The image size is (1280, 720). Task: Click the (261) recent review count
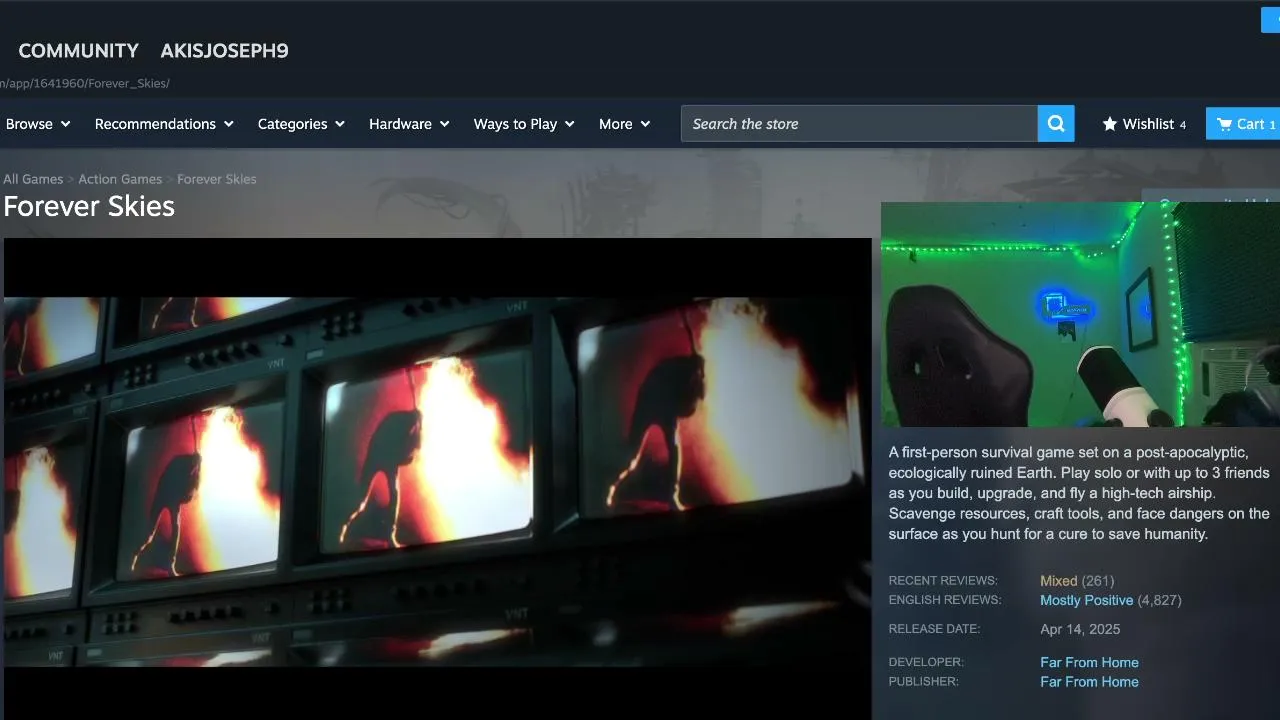point(1098,581)
